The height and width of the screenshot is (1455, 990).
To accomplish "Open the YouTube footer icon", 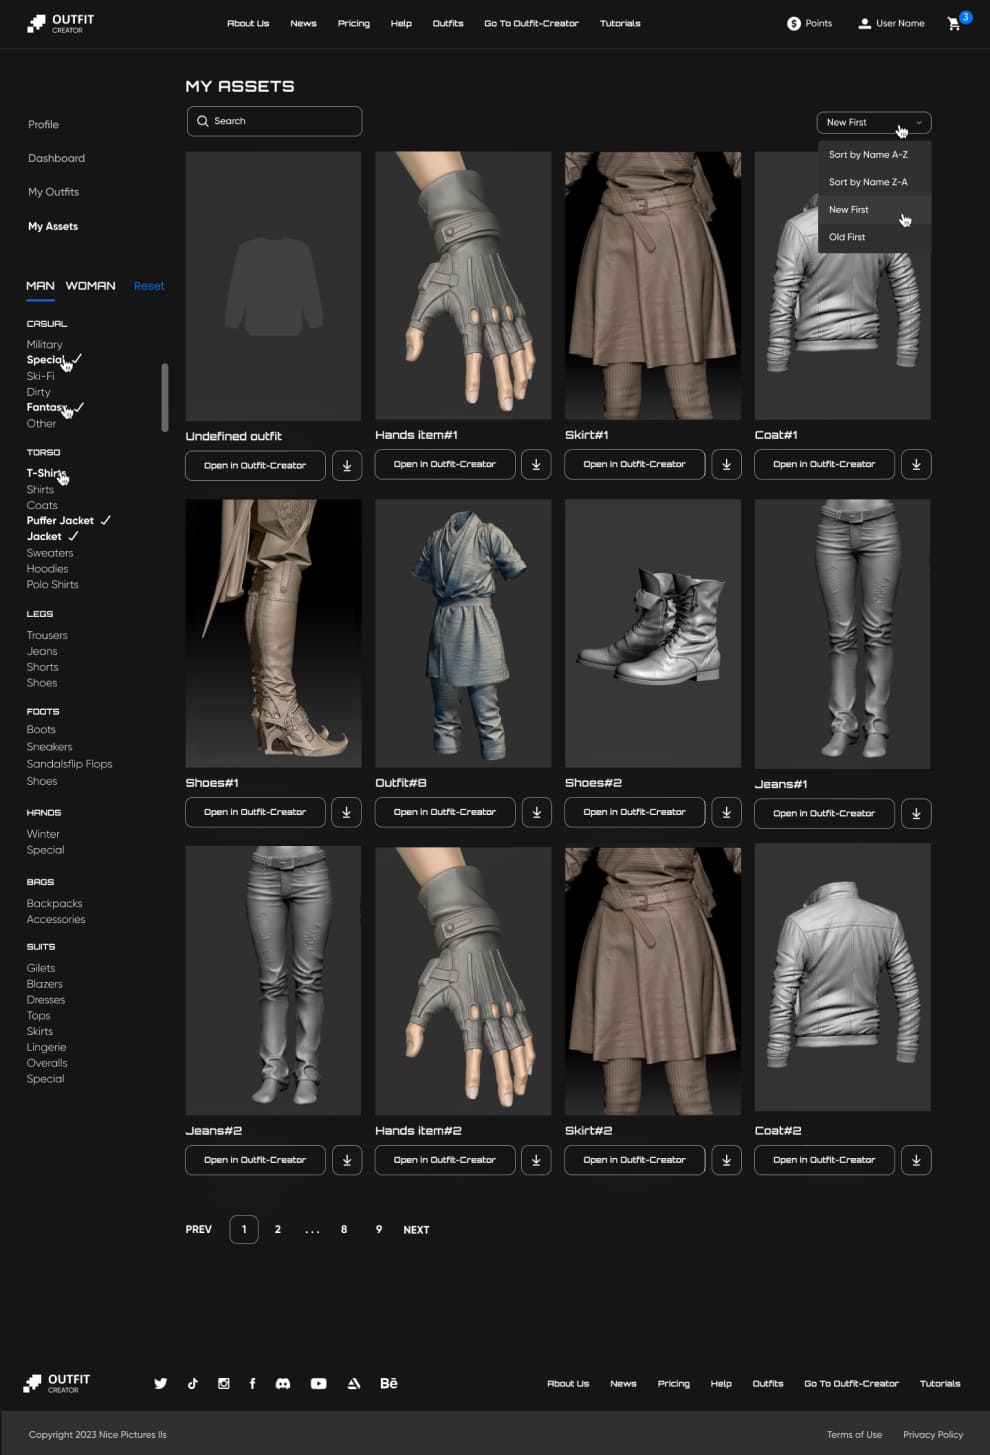I will point(318,1384).
